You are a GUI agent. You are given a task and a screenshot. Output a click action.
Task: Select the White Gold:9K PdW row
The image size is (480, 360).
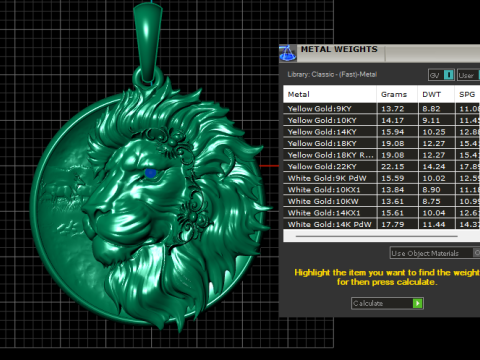(x=382, y=178)
